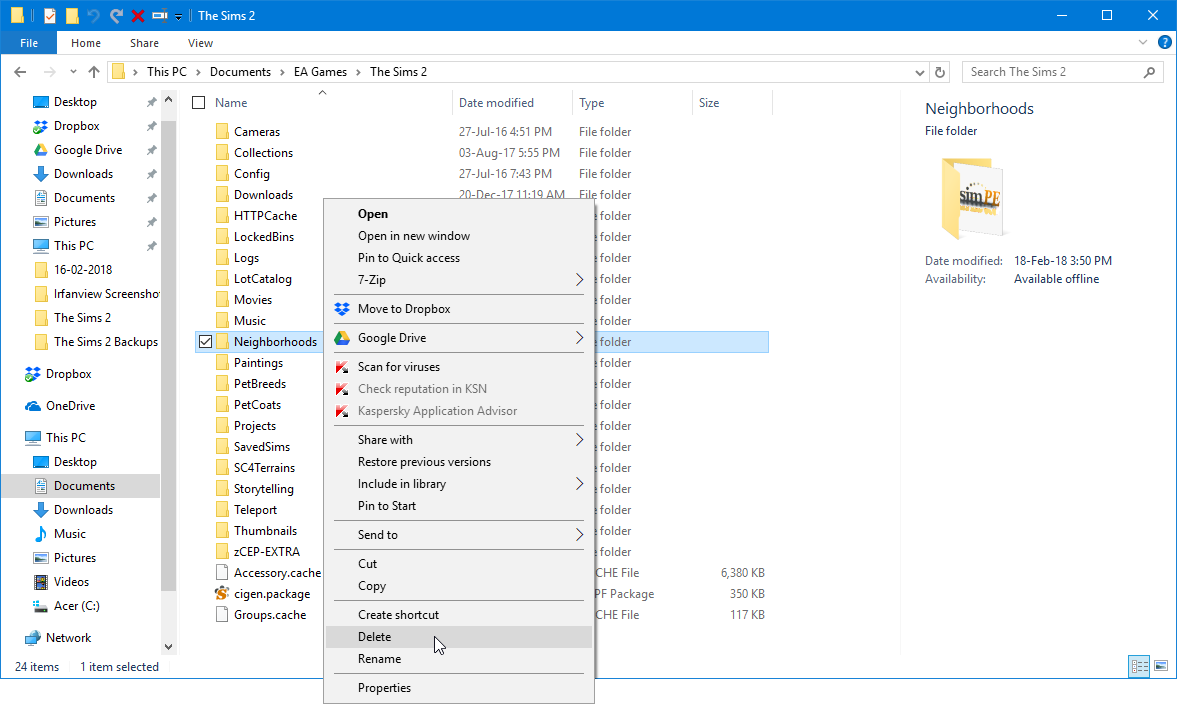Sort by the Date modified column header
Image resolution: width=1177 pixels, height=704 pixels.
[x=512, y=103]
